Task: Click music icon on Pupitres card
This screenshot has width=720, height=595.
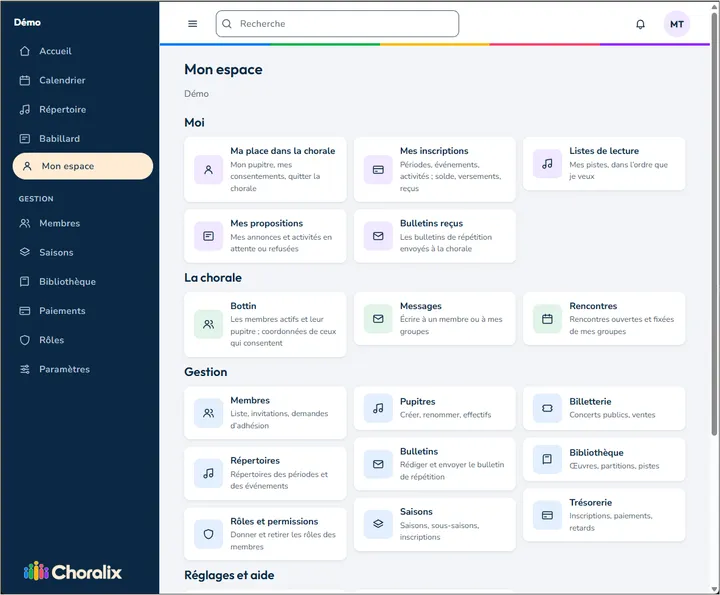Action: point(378,408)
